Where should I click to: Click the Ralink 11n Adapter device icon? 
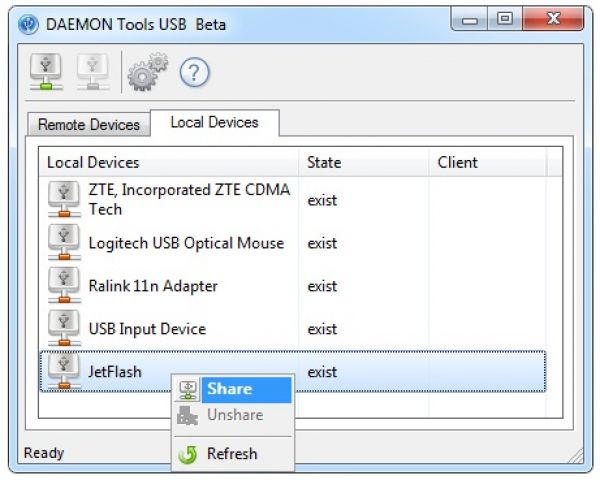coord(65,286)
